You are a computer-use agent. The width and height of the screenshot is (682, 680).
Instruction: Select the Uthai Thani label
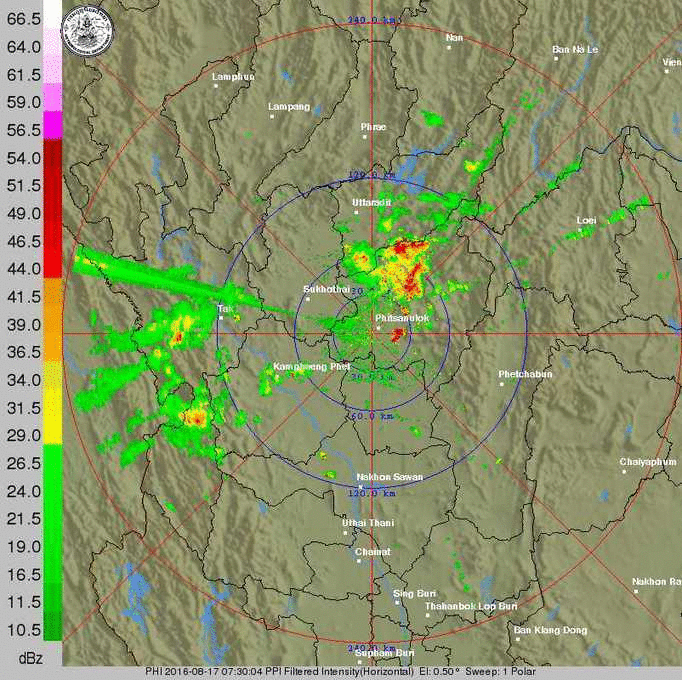[368, 523]
